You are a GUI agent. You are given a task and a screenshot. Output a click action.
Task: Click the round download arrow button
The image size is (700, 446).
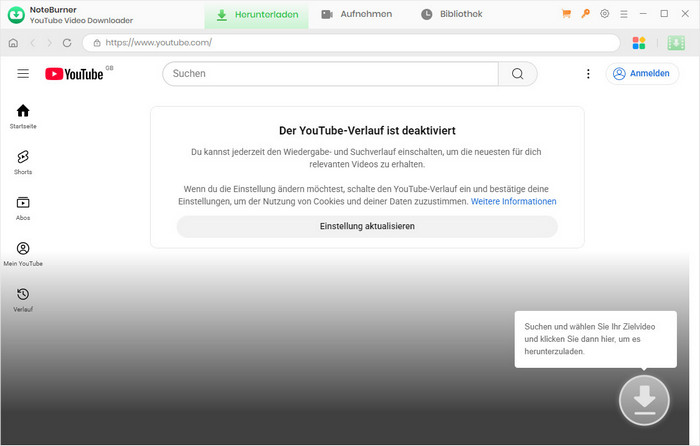[x=644, y=400]
